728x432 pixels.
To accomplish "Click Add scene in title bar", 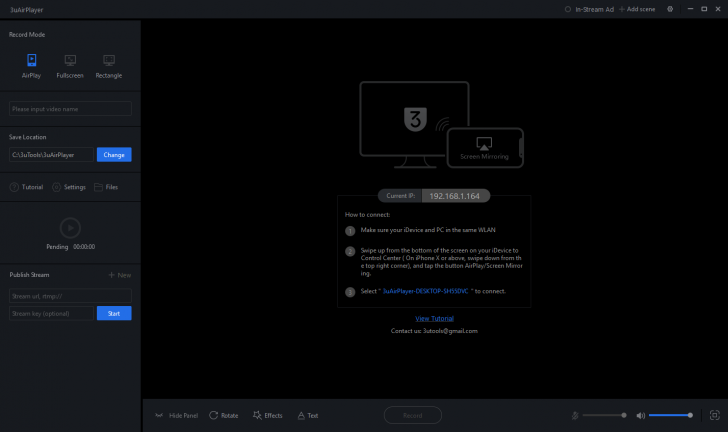I will (x=637, y=9).
